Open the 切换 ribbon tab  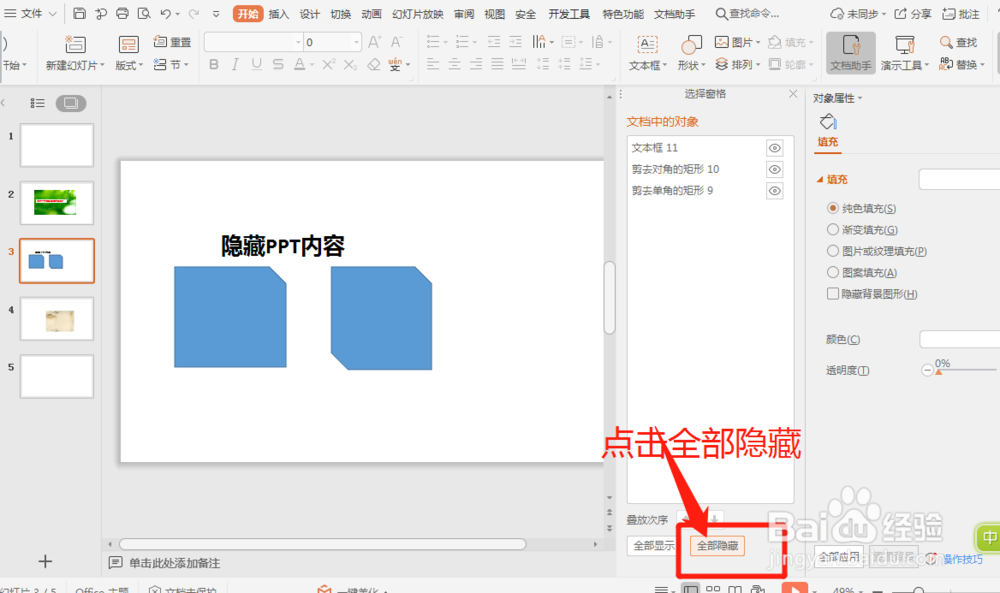[x=340, y=13]
